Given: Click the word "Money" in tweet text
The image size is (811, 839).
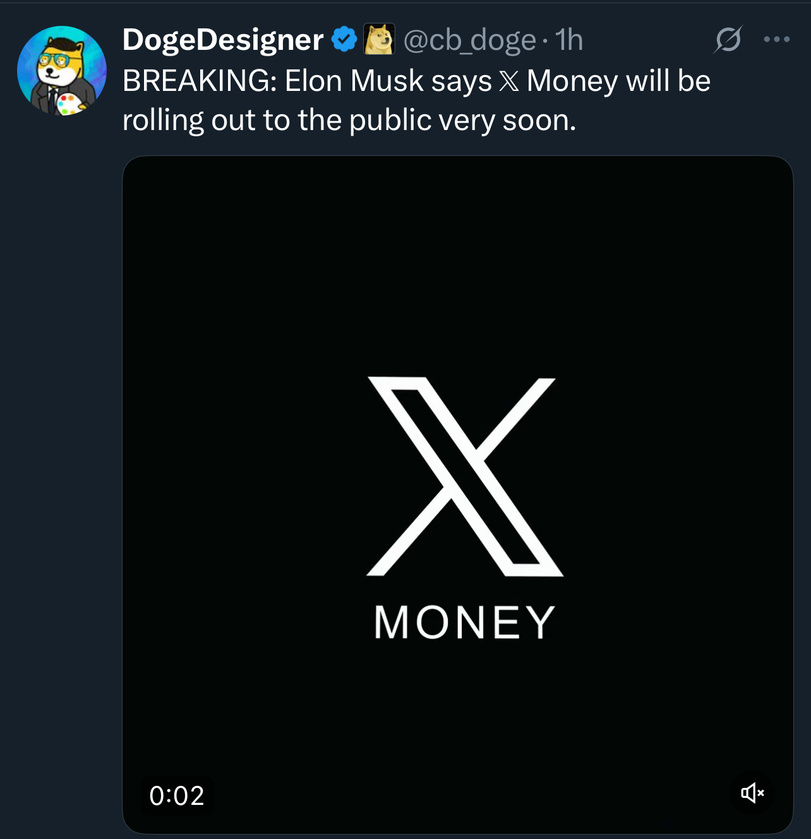Looking at the screenshot, I should pos(571,81).
